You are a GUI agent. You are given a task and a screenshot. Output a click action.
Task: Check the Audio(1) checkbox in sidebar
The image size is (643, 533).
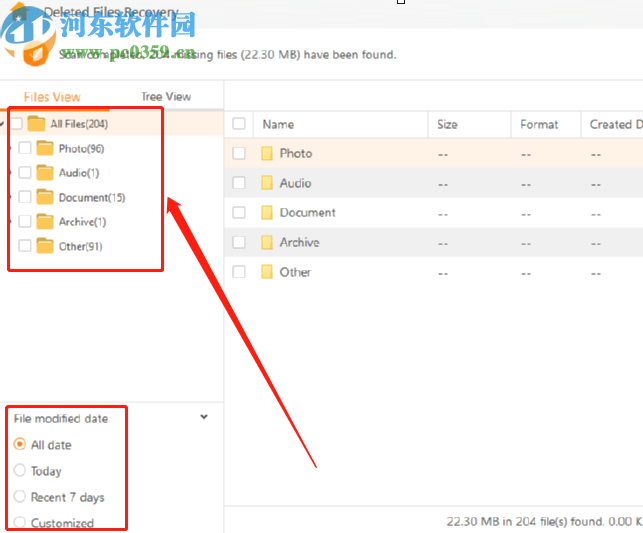(25, 173)
